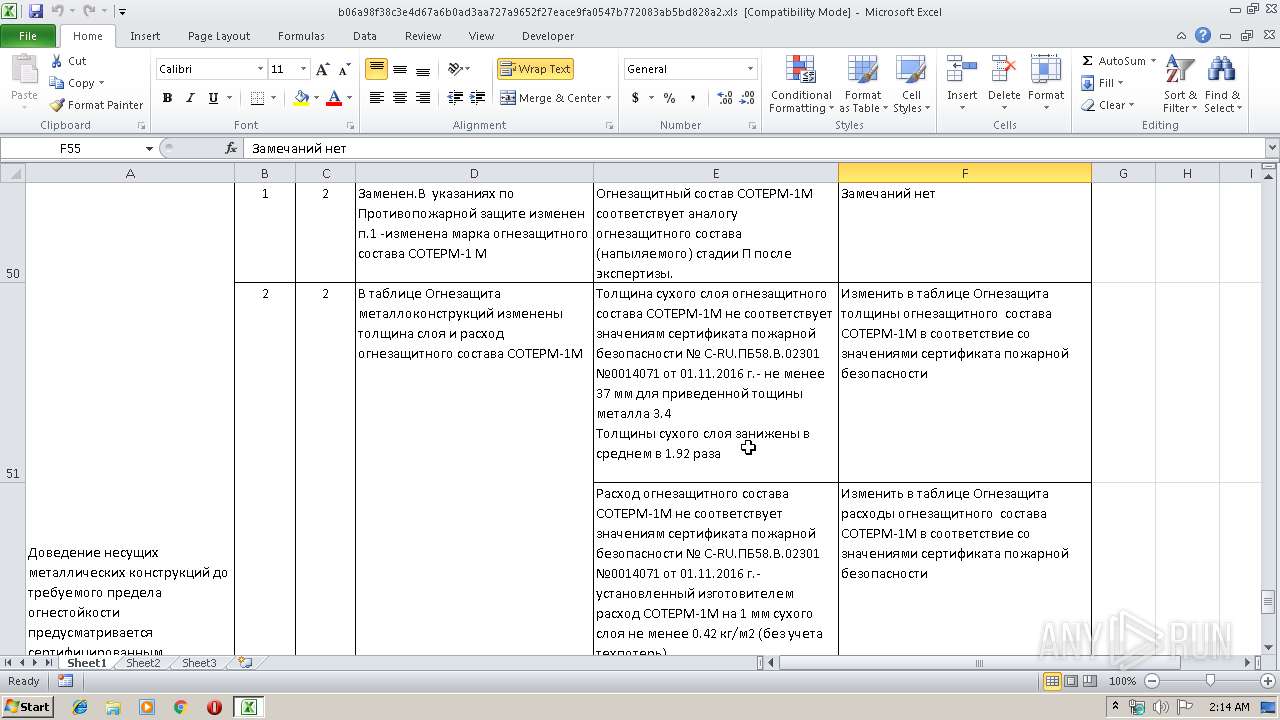Click Increase Decimal
This screenshot has height=720, width=1280.
tap(724, 98)
